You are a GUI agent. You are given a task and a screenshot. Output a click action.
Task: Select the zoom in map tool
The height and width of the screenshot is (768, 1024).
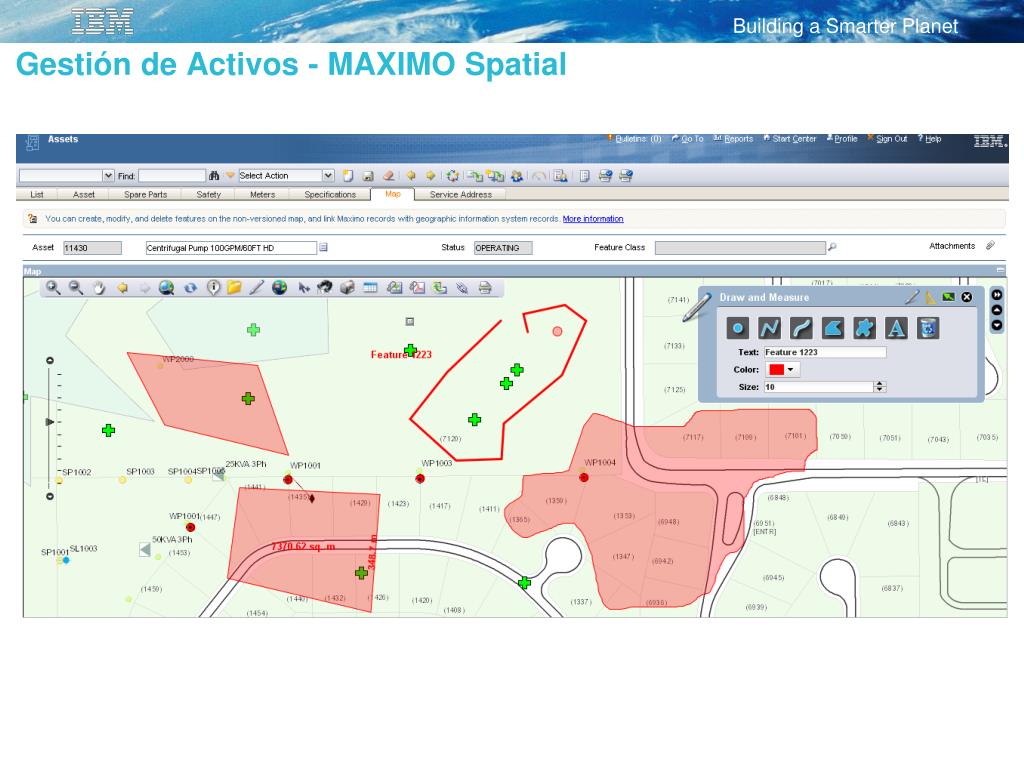[53, 287]
